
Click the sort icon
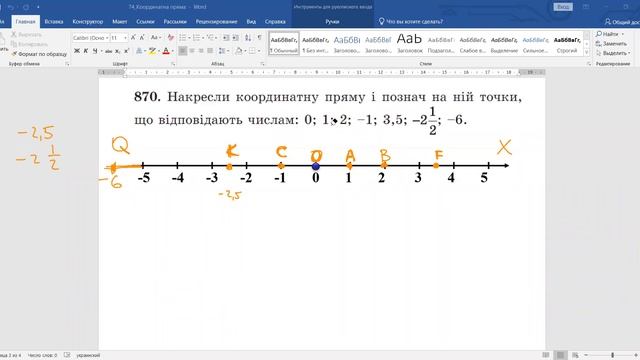[x=248, y=38]
